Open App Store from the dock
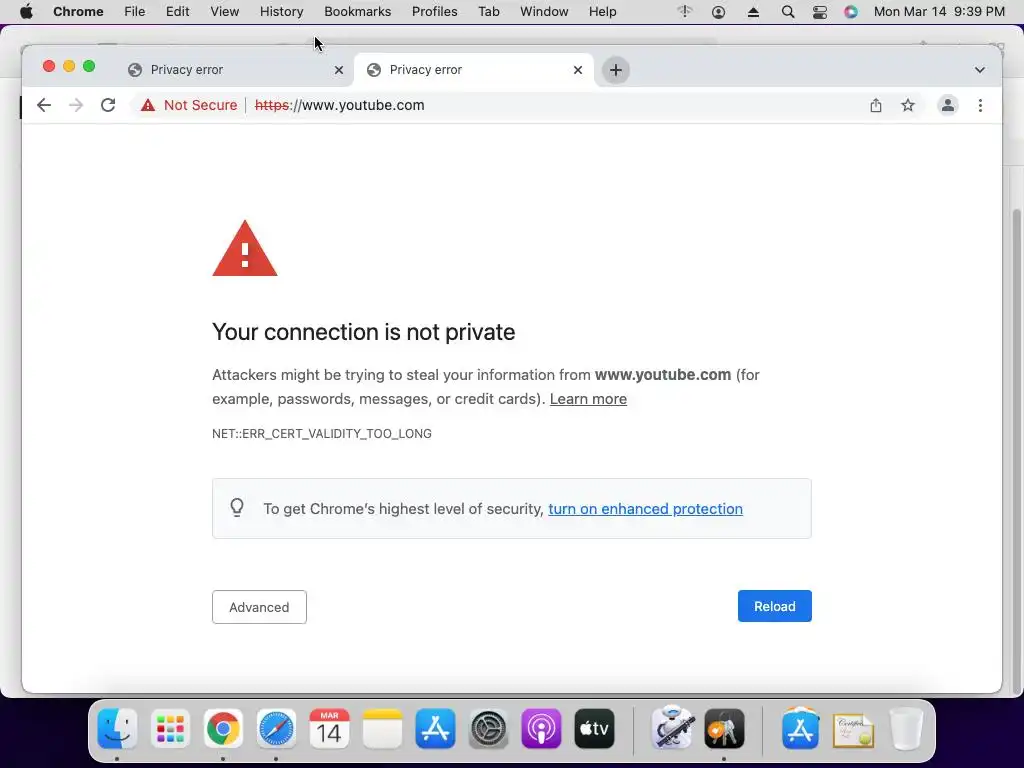The height and width of the screenshot is (768, 1024). click(435, 729)
